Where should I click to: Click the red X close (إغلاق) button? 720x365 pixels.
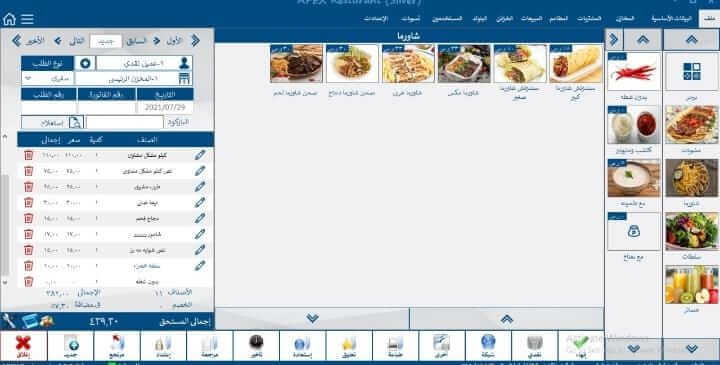coord(23,346)
